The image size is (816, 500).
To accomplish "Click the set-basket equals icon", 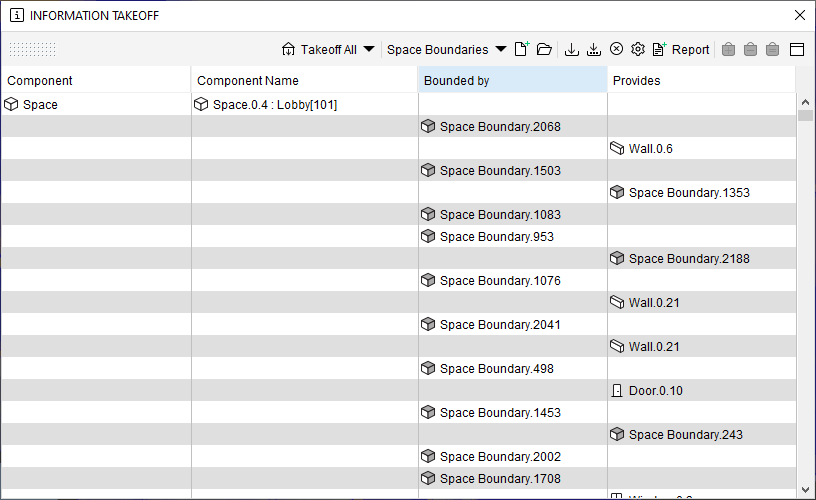I will click(773, 49).
